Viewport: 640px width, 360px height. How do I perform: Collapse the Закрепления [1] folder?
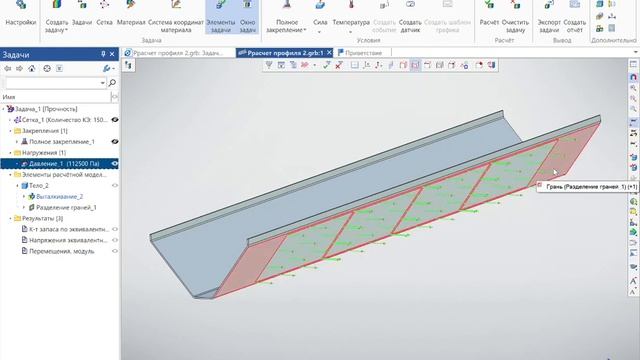tap(11, 131)
